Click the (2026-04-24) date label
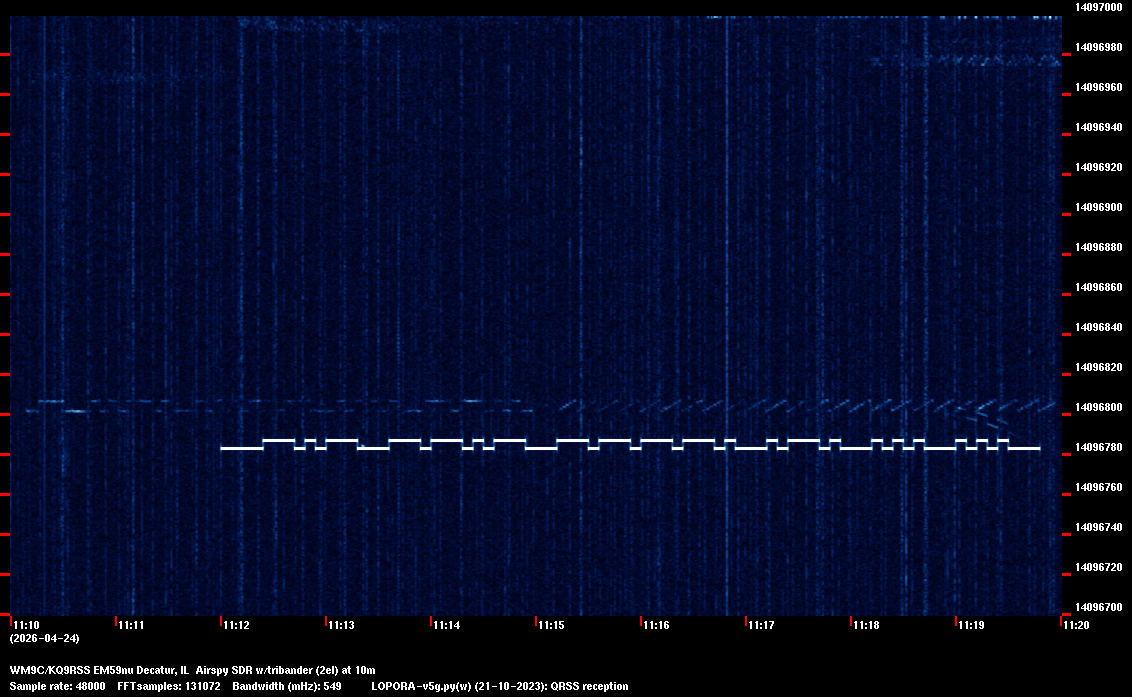The image size is (1132, 697). pos(44,638)
